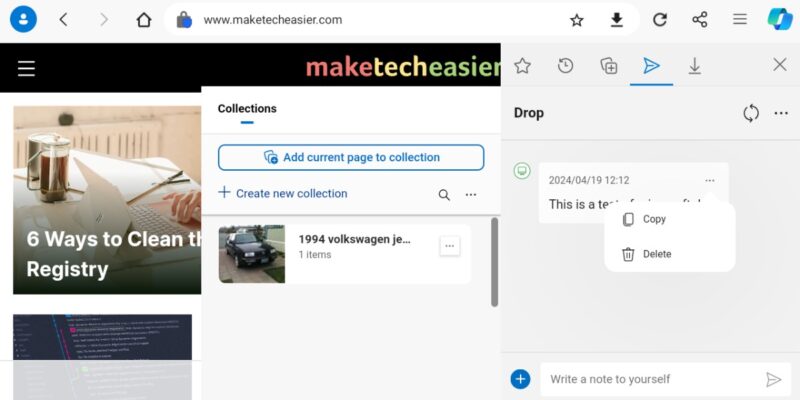
Task: Click the Drop sync refresh icon
Action: point(751,113)
